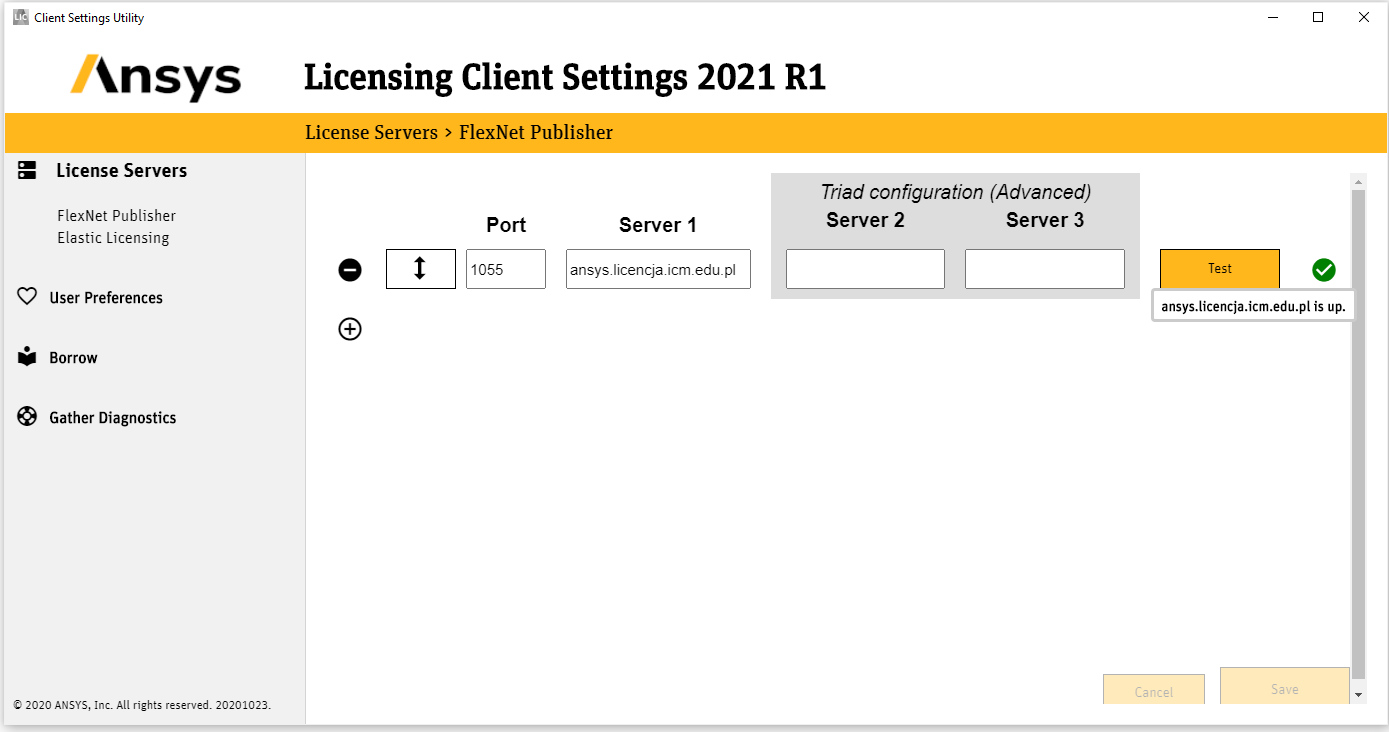
Task: Click the Cancel button
Action: (1154, 691)
